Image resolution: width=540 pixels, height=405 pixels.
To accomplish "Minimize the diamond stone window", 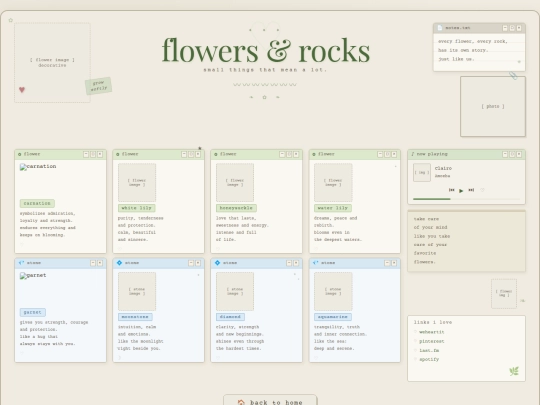I will click(289, 263).
